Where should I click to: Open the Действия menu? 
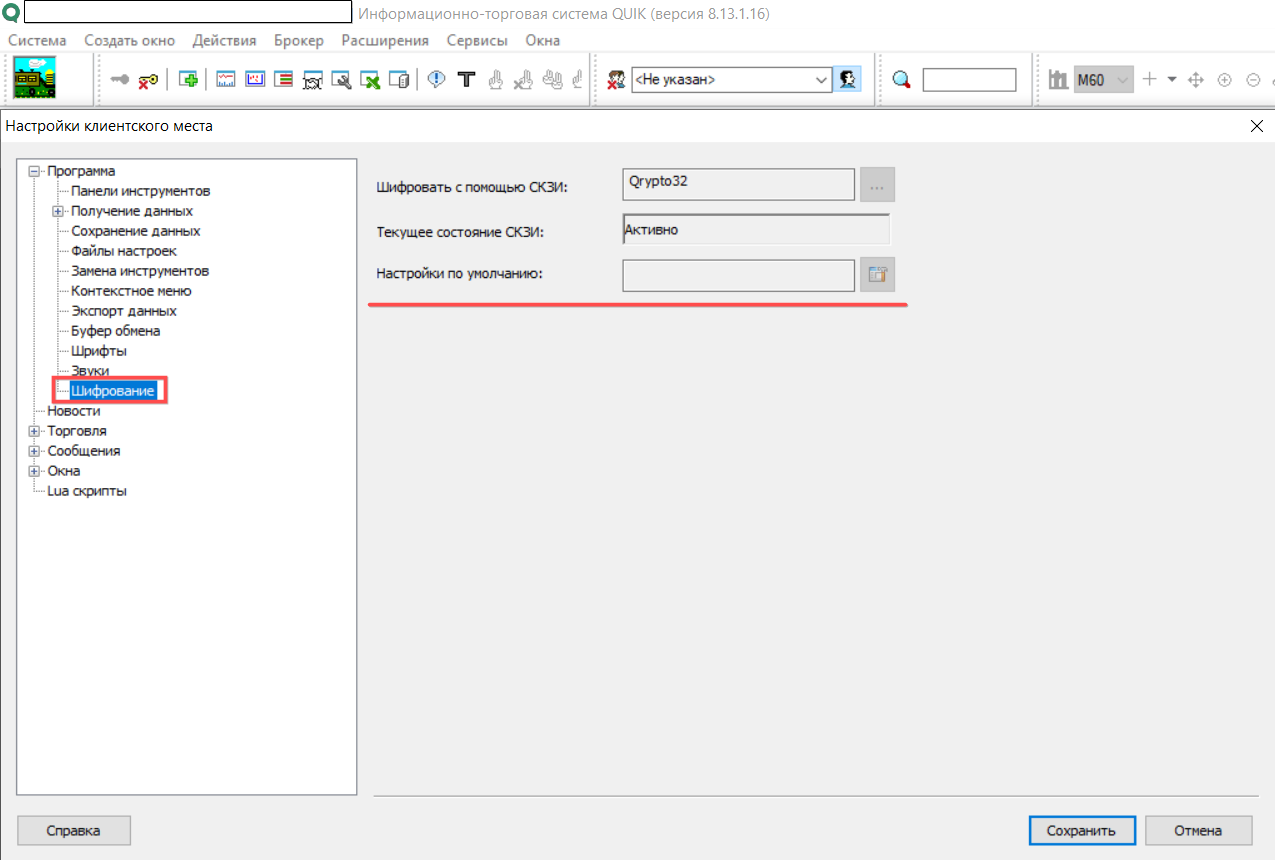[224, 40]
